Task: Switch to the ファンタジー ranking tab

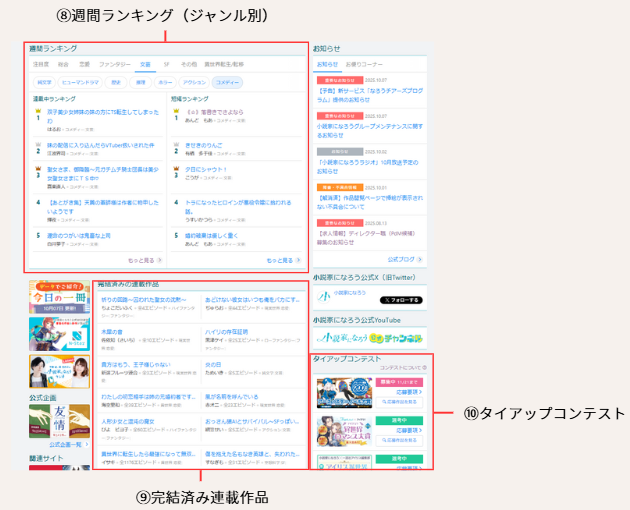Action: 115,64
